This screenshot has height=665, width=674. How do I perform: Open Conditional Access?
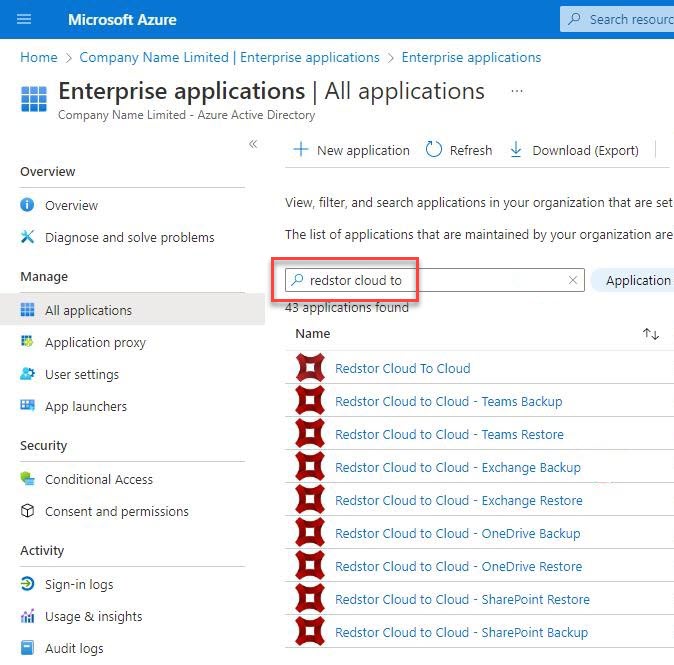tap(99, 479)
